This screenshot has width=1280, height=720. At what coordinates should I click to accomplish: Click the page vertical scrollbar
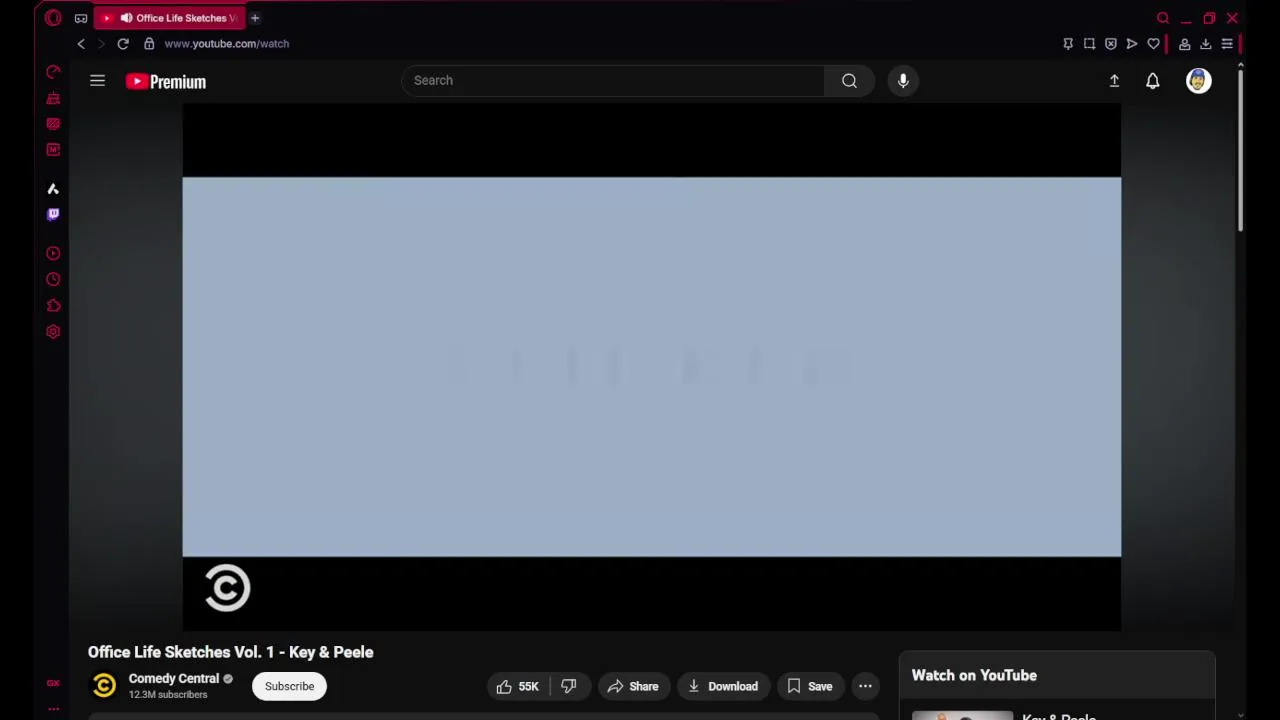(x=1240, y=150)
